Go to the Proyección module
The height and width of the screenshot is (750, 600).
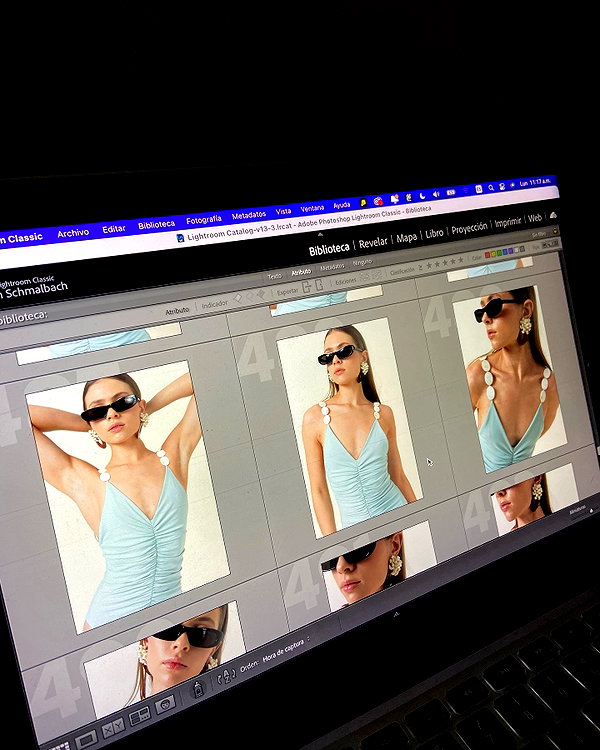pos(469,229)
